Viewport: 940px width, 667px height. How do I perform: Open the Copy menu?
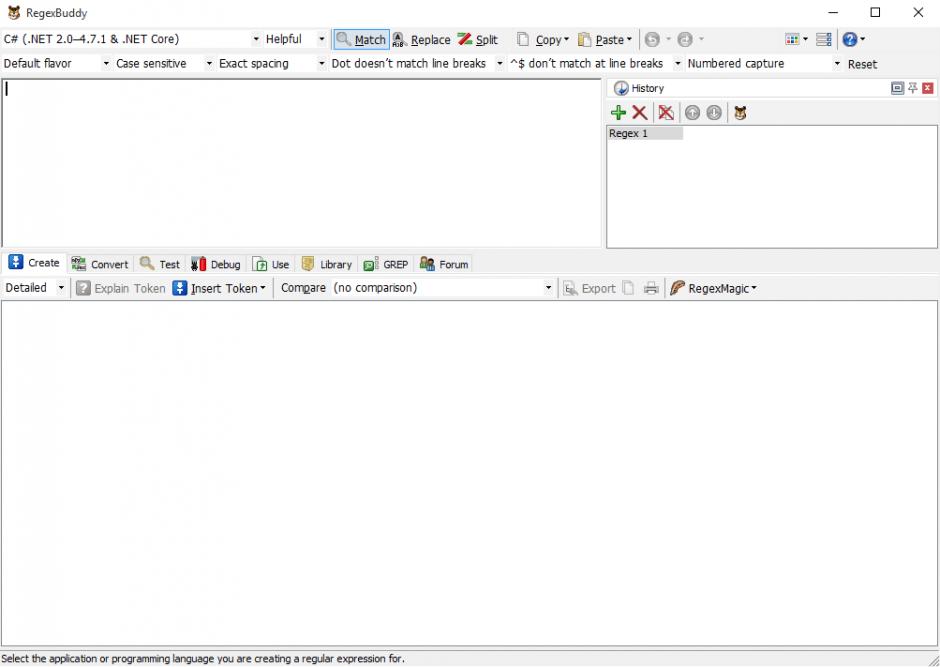543,40
